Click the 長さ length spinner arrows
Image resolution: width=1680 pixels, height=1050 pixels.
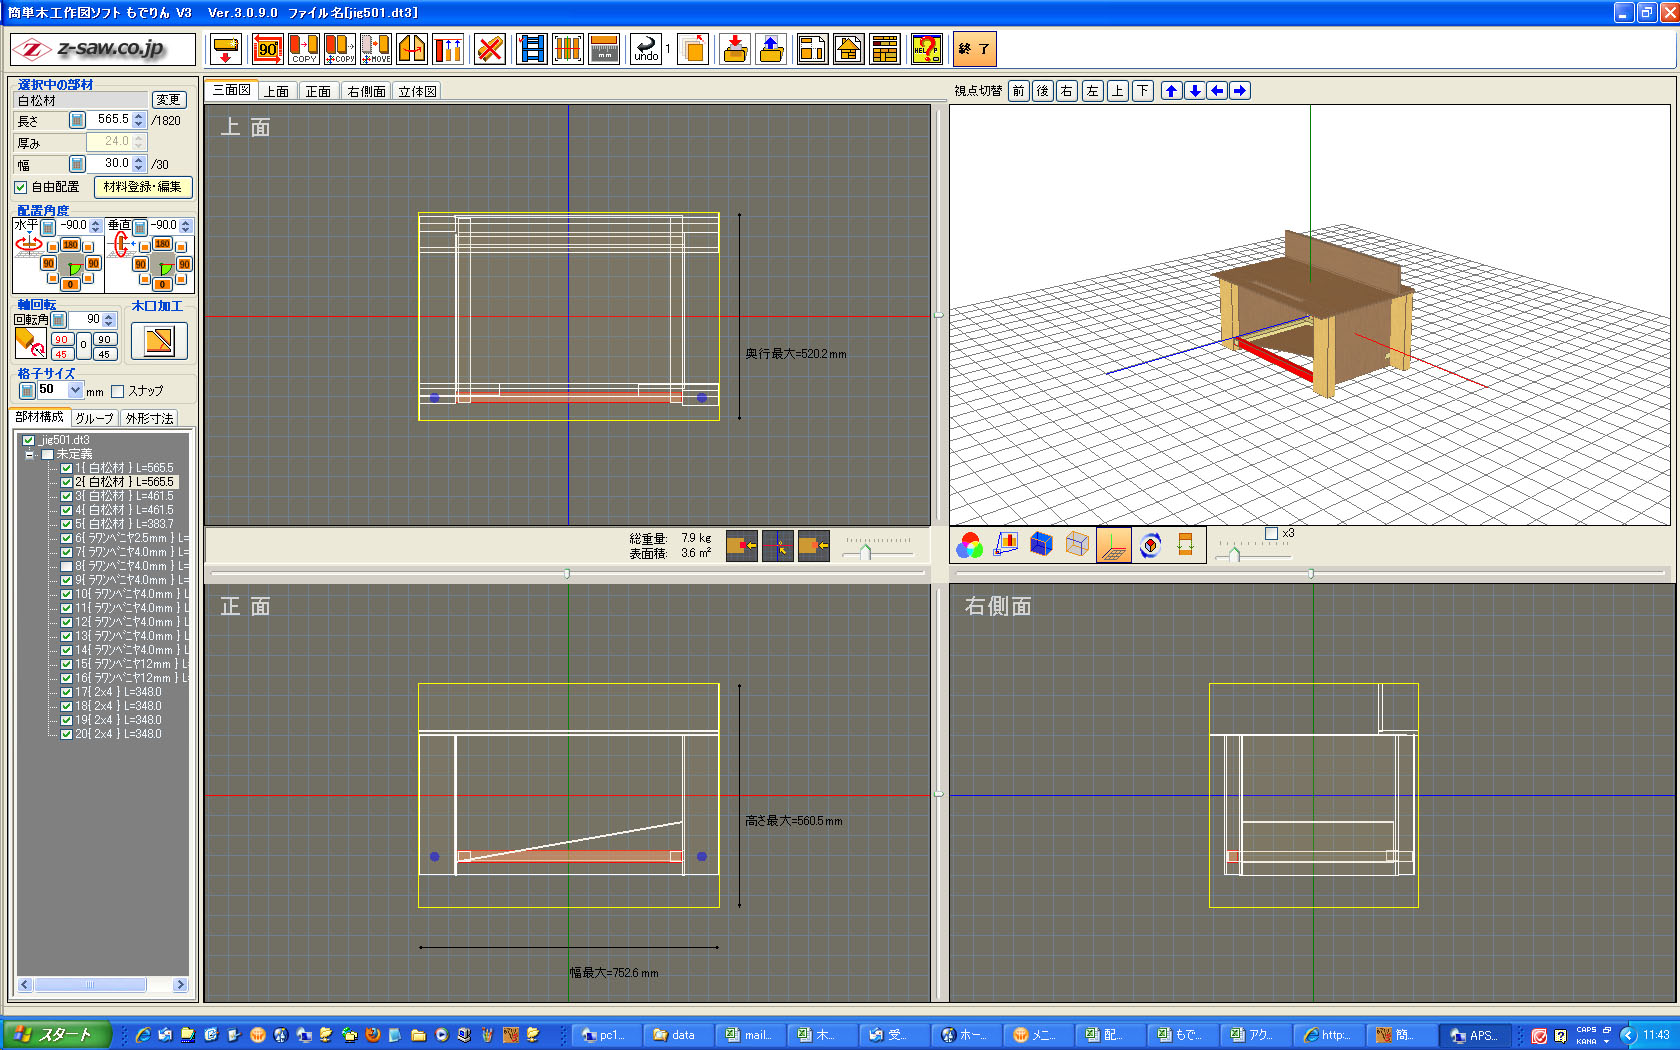(x=139, y=120)
